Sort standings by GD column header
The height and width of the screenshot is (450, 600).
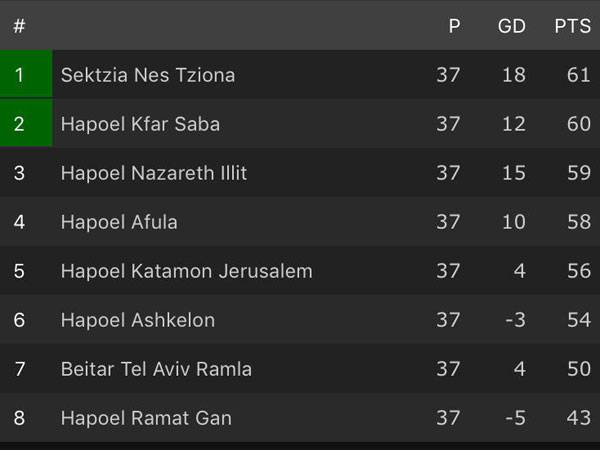point(512,26)
